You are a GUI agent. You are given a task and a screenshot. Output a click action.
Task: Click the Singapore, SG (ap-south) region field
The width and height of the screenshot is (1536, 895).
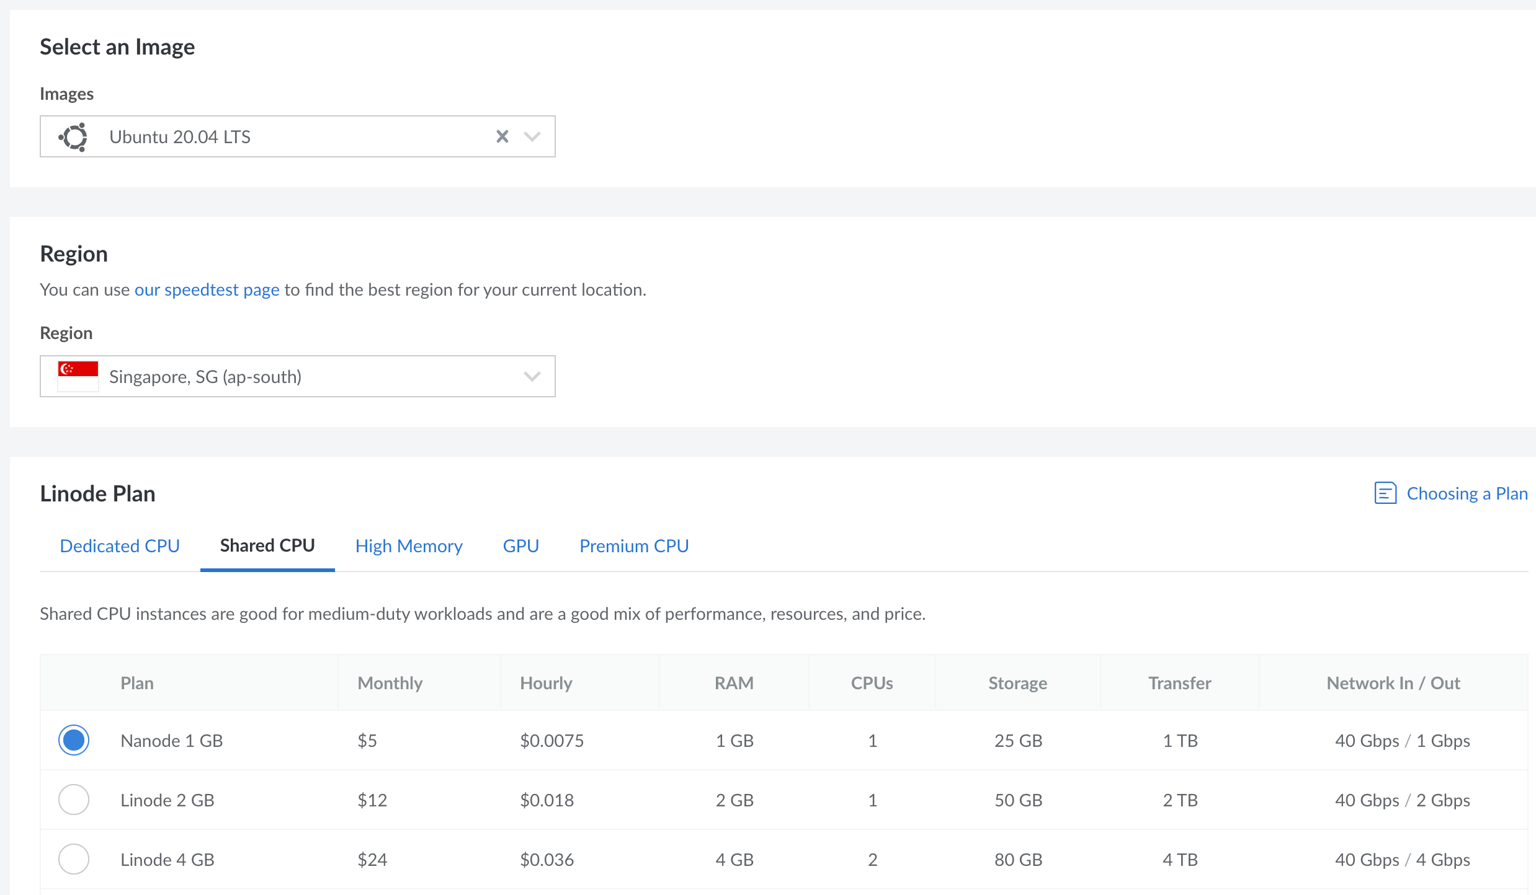click(298, 376)
